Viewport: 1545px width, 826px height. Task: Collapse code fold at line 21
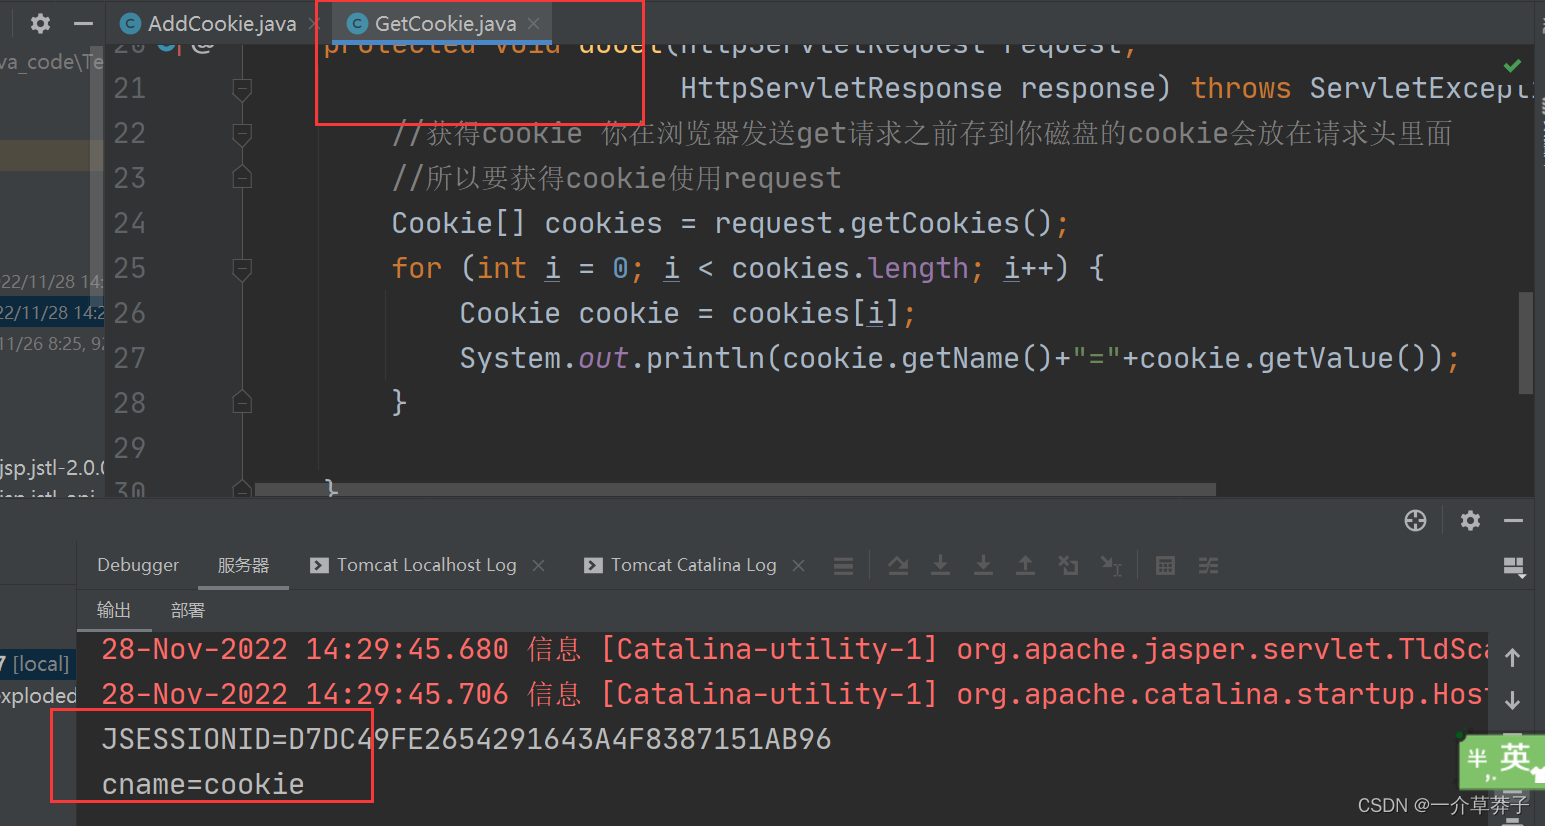tap(242, 89)
